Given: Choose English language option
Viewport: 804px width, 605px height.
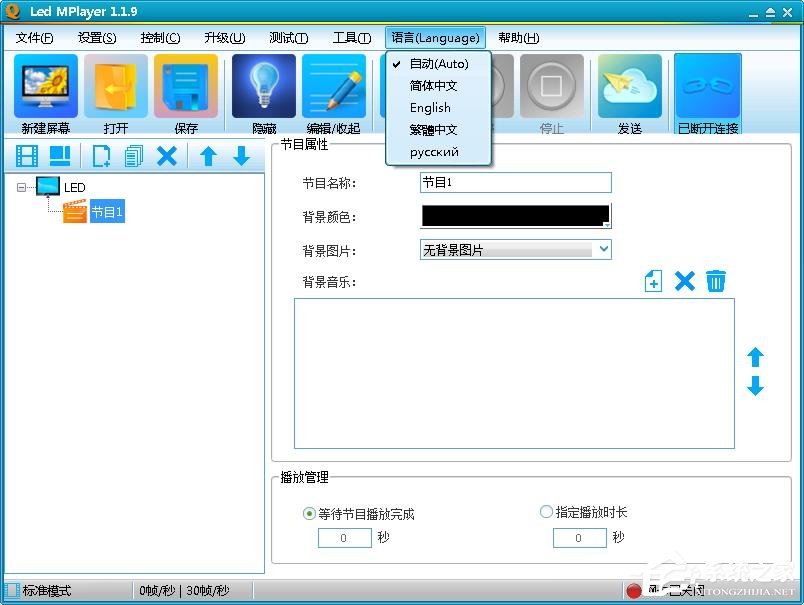Looking at the screenshot, I should pos(438,108).
